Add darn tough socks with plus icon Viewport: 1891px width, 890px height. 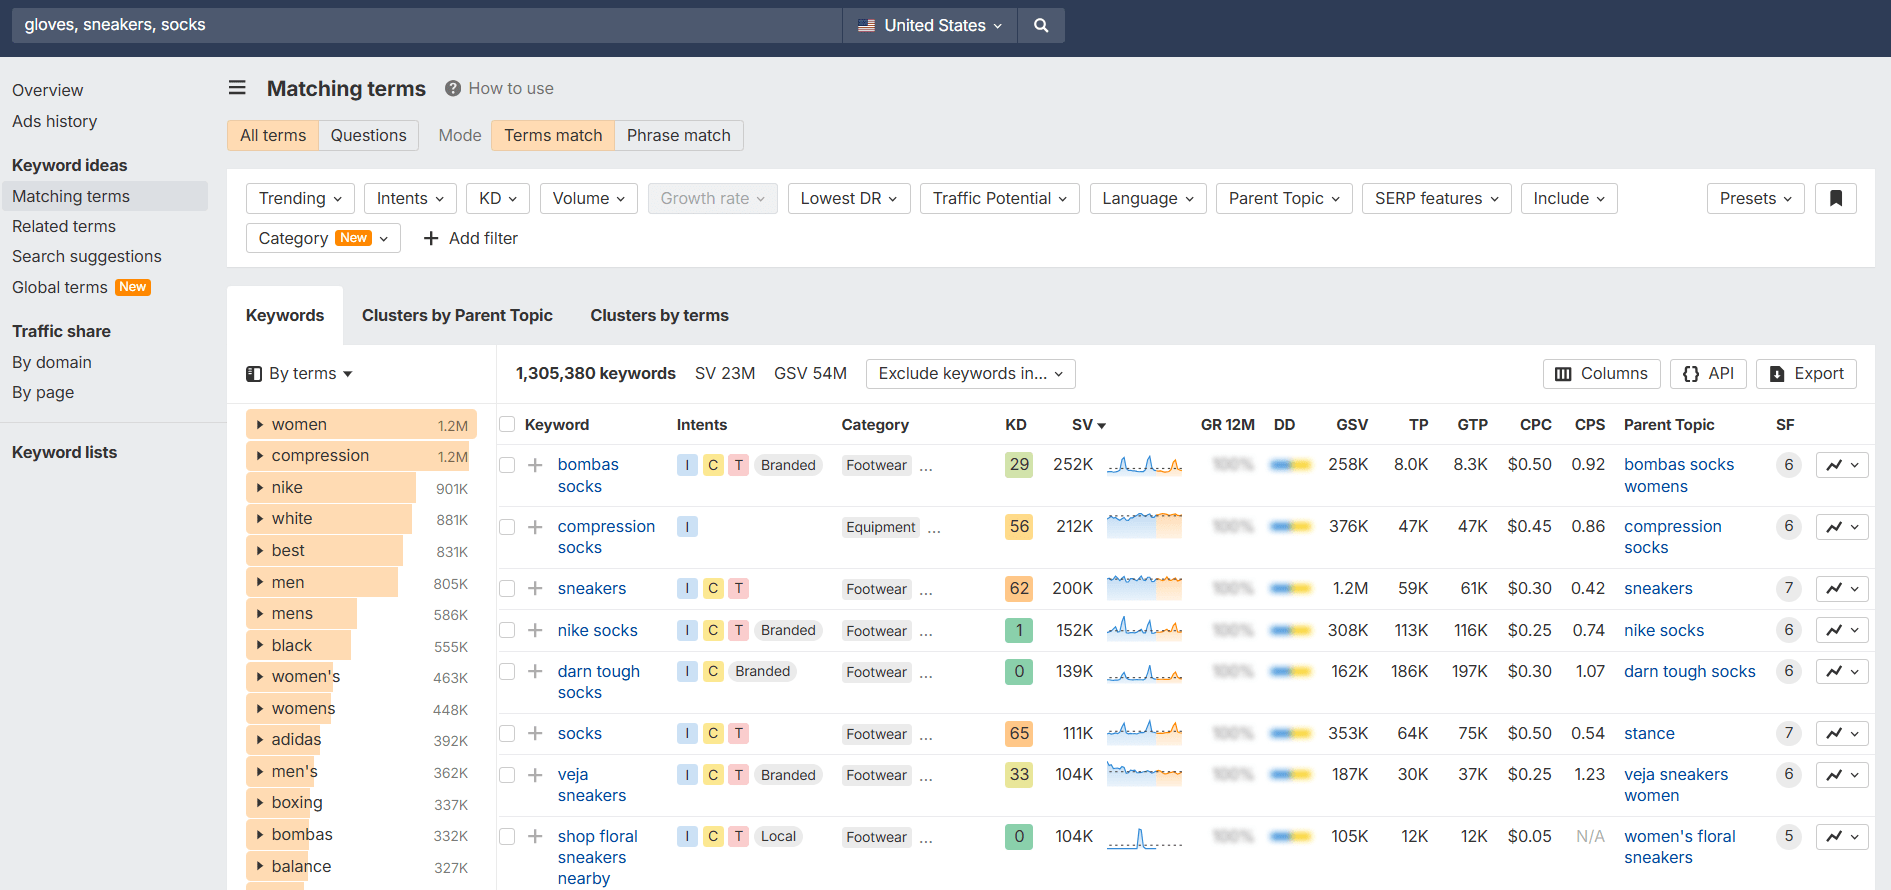coord(536,671)
